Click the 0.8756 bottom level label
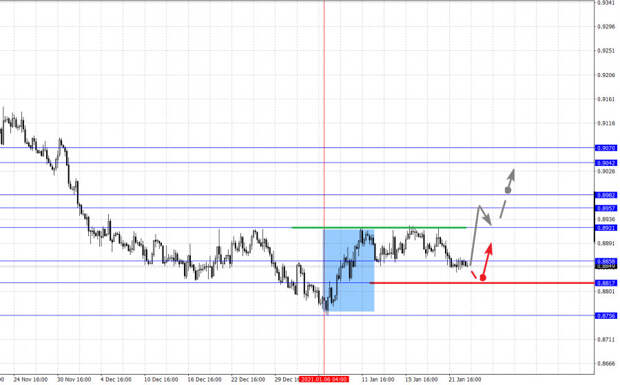Image resolution: width=620 pixels, height=385 pixels. pyautogui.click(x=606, y=316)
